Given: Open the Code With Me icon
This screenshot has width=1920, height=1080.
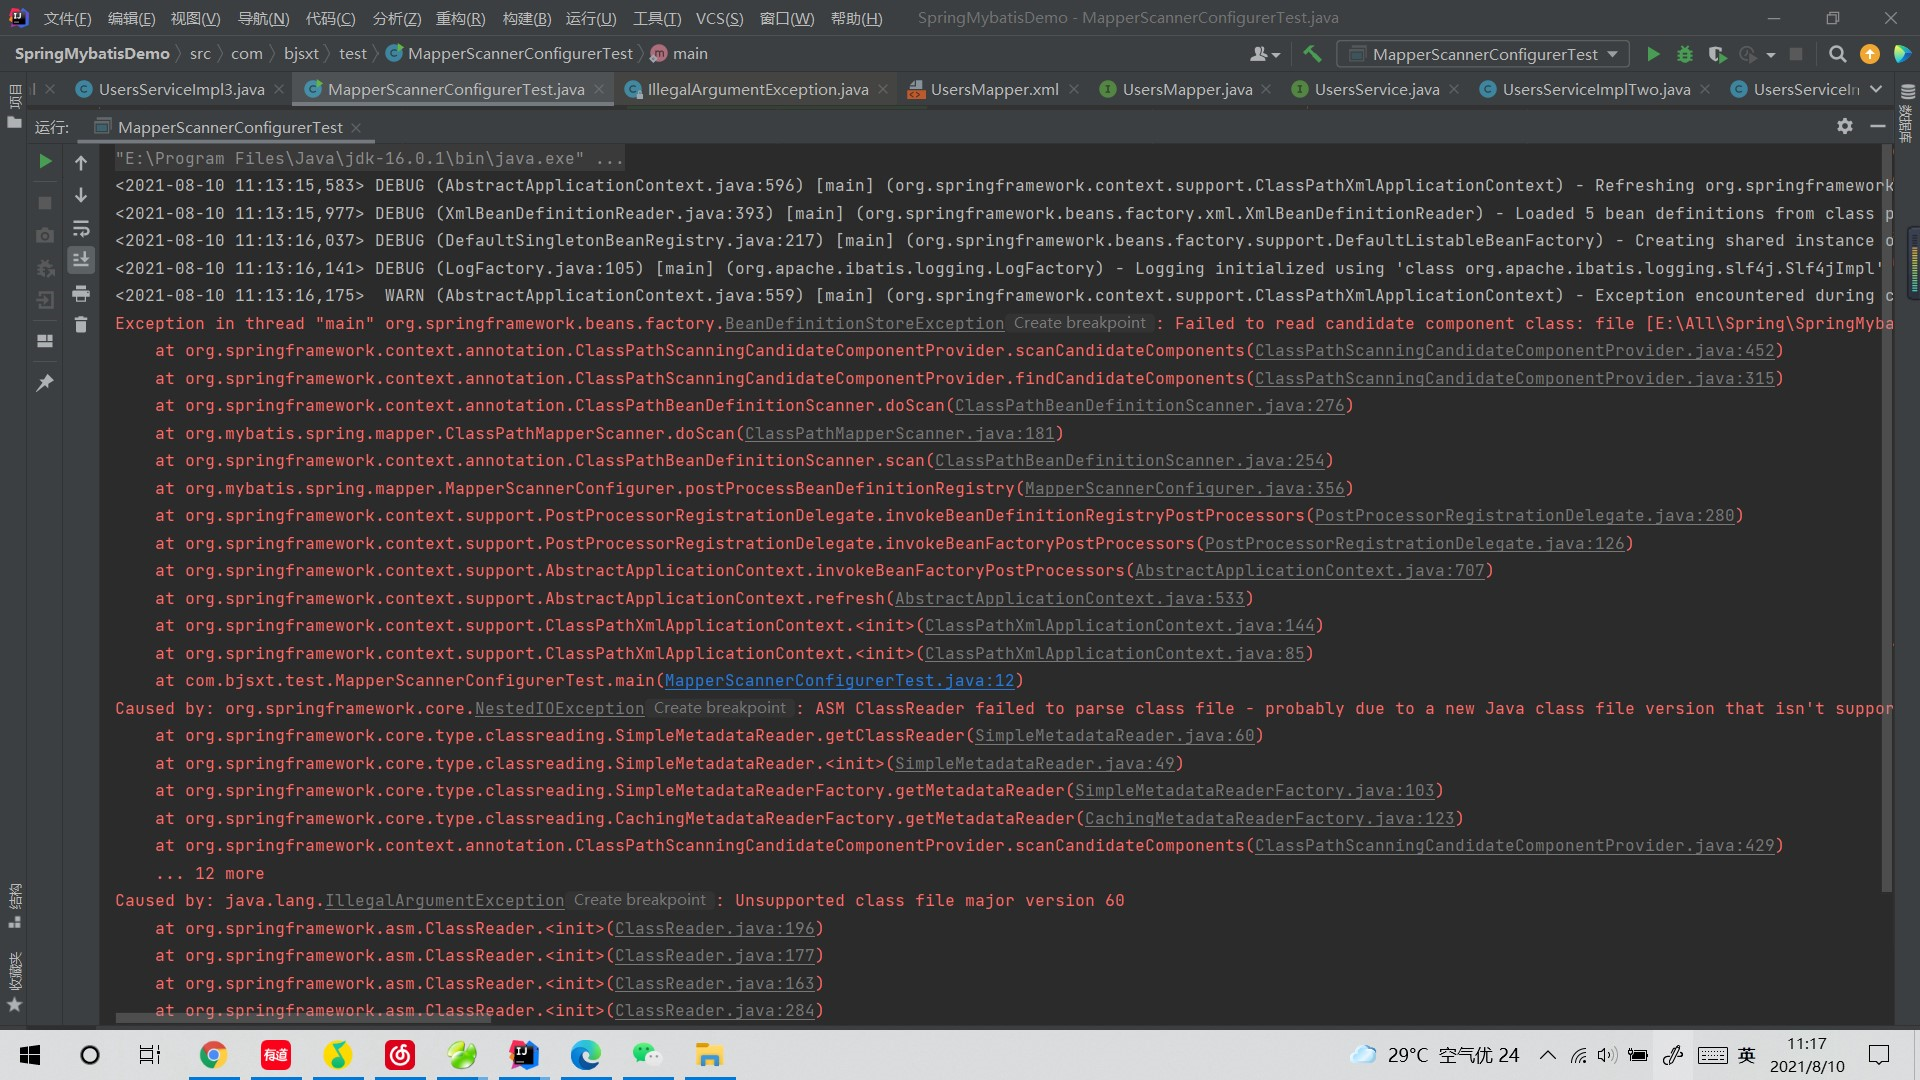Looking at the screenshot, I should pyautogui.click(x=1902, y=54).
